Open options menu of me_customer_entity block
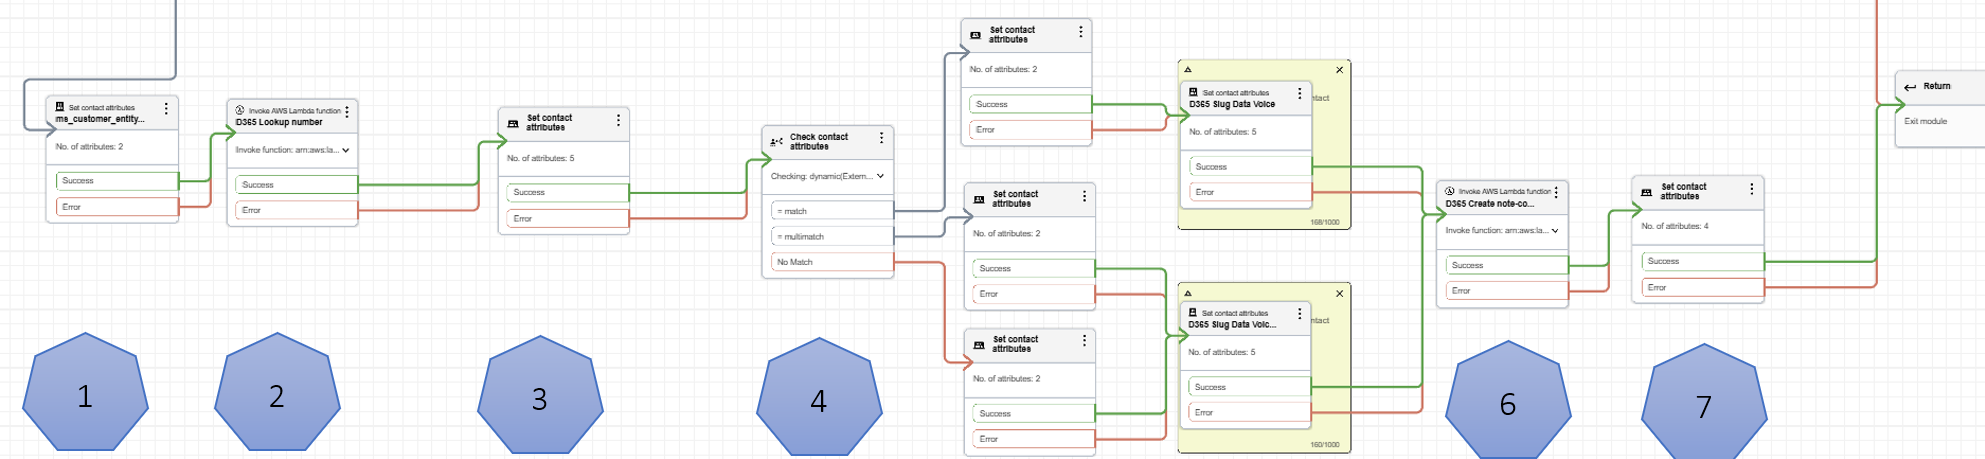Image resolution: width=1985 pixels, height=459 pixels. tap(166, 109)
